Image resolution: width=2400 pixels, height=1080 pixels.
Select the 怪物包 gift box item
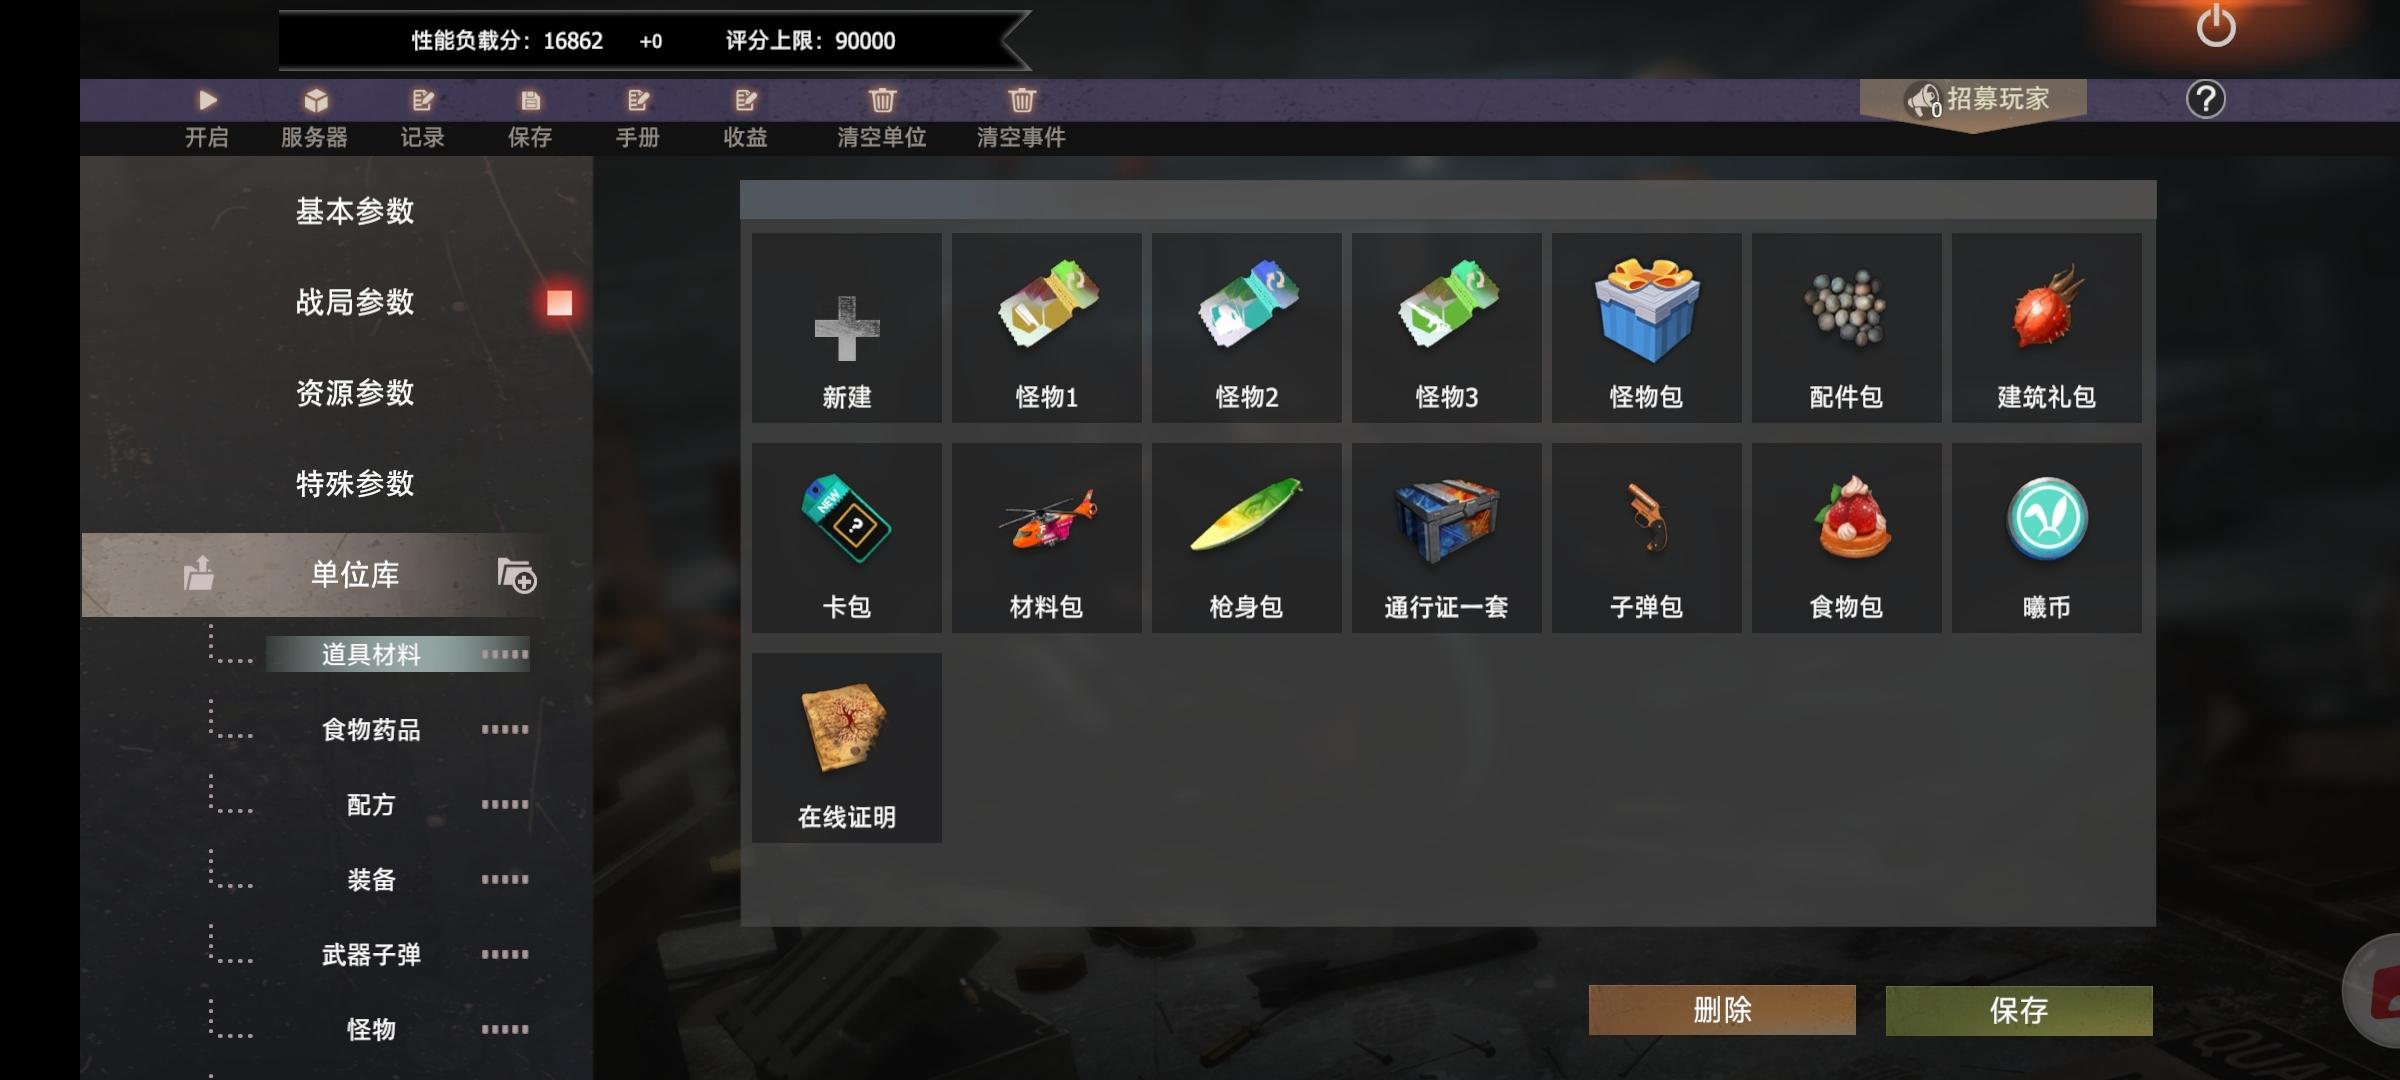(1646, 328)
